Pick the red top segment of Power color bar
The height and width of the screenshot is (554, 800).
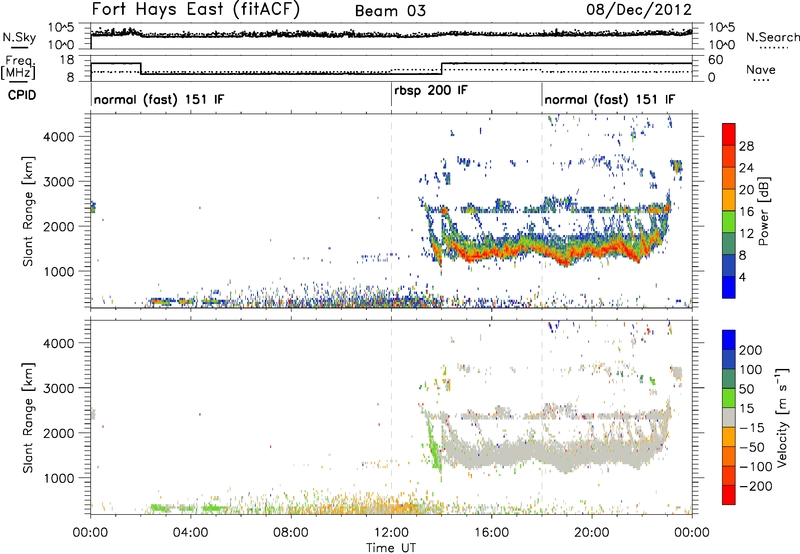tap(729, 134)
